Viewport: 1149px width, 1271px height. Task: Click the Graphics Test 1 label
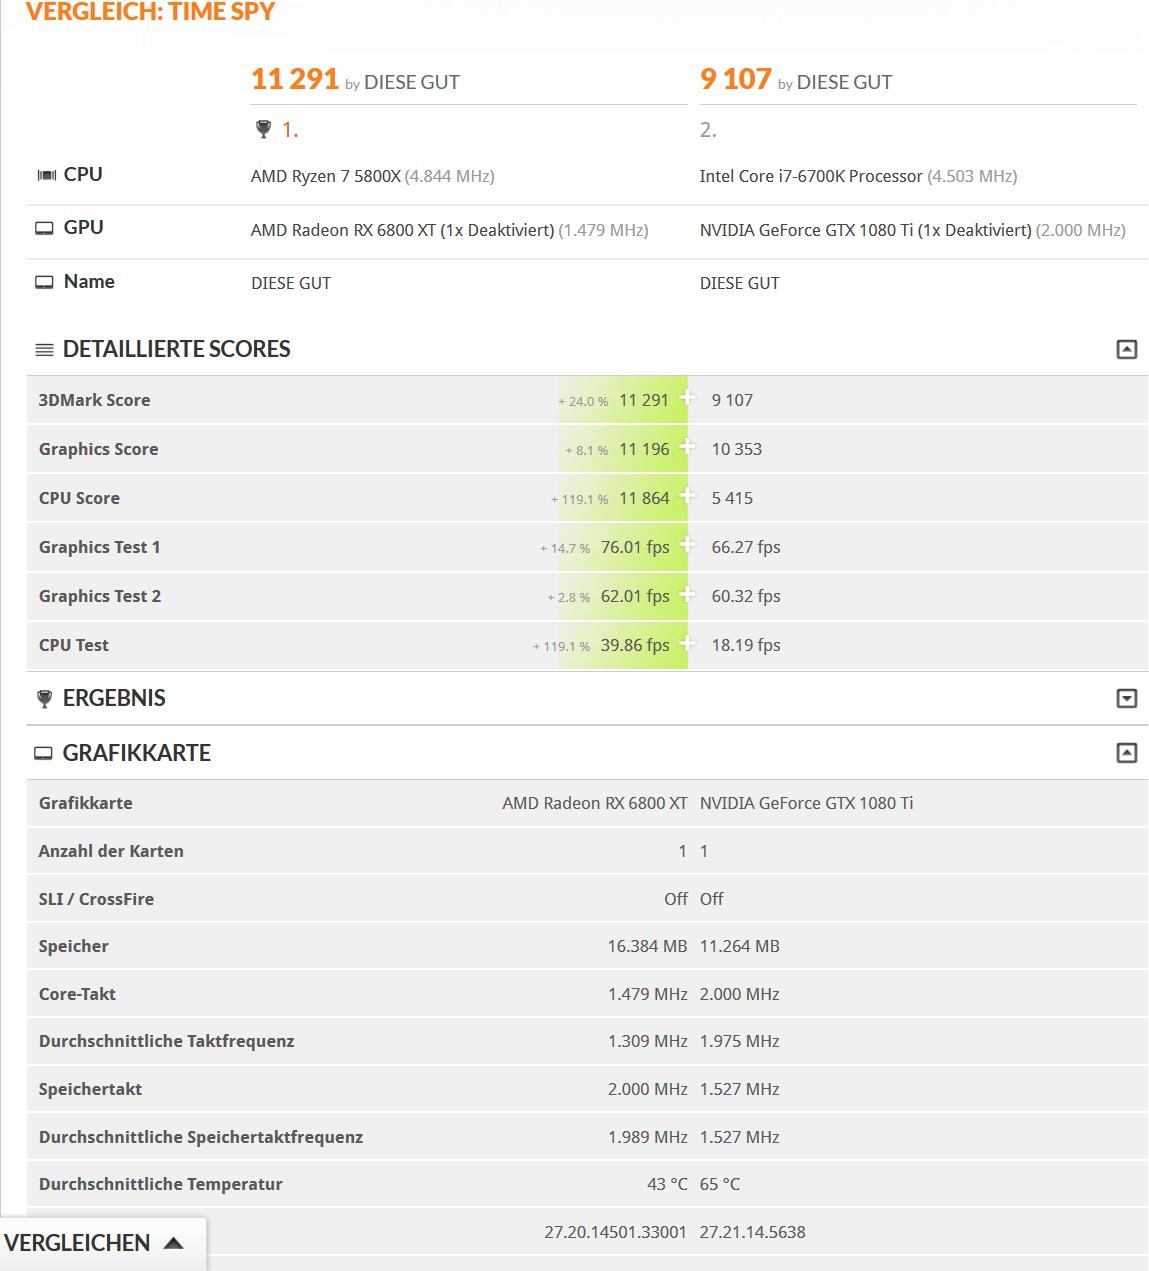click(99, 547)
